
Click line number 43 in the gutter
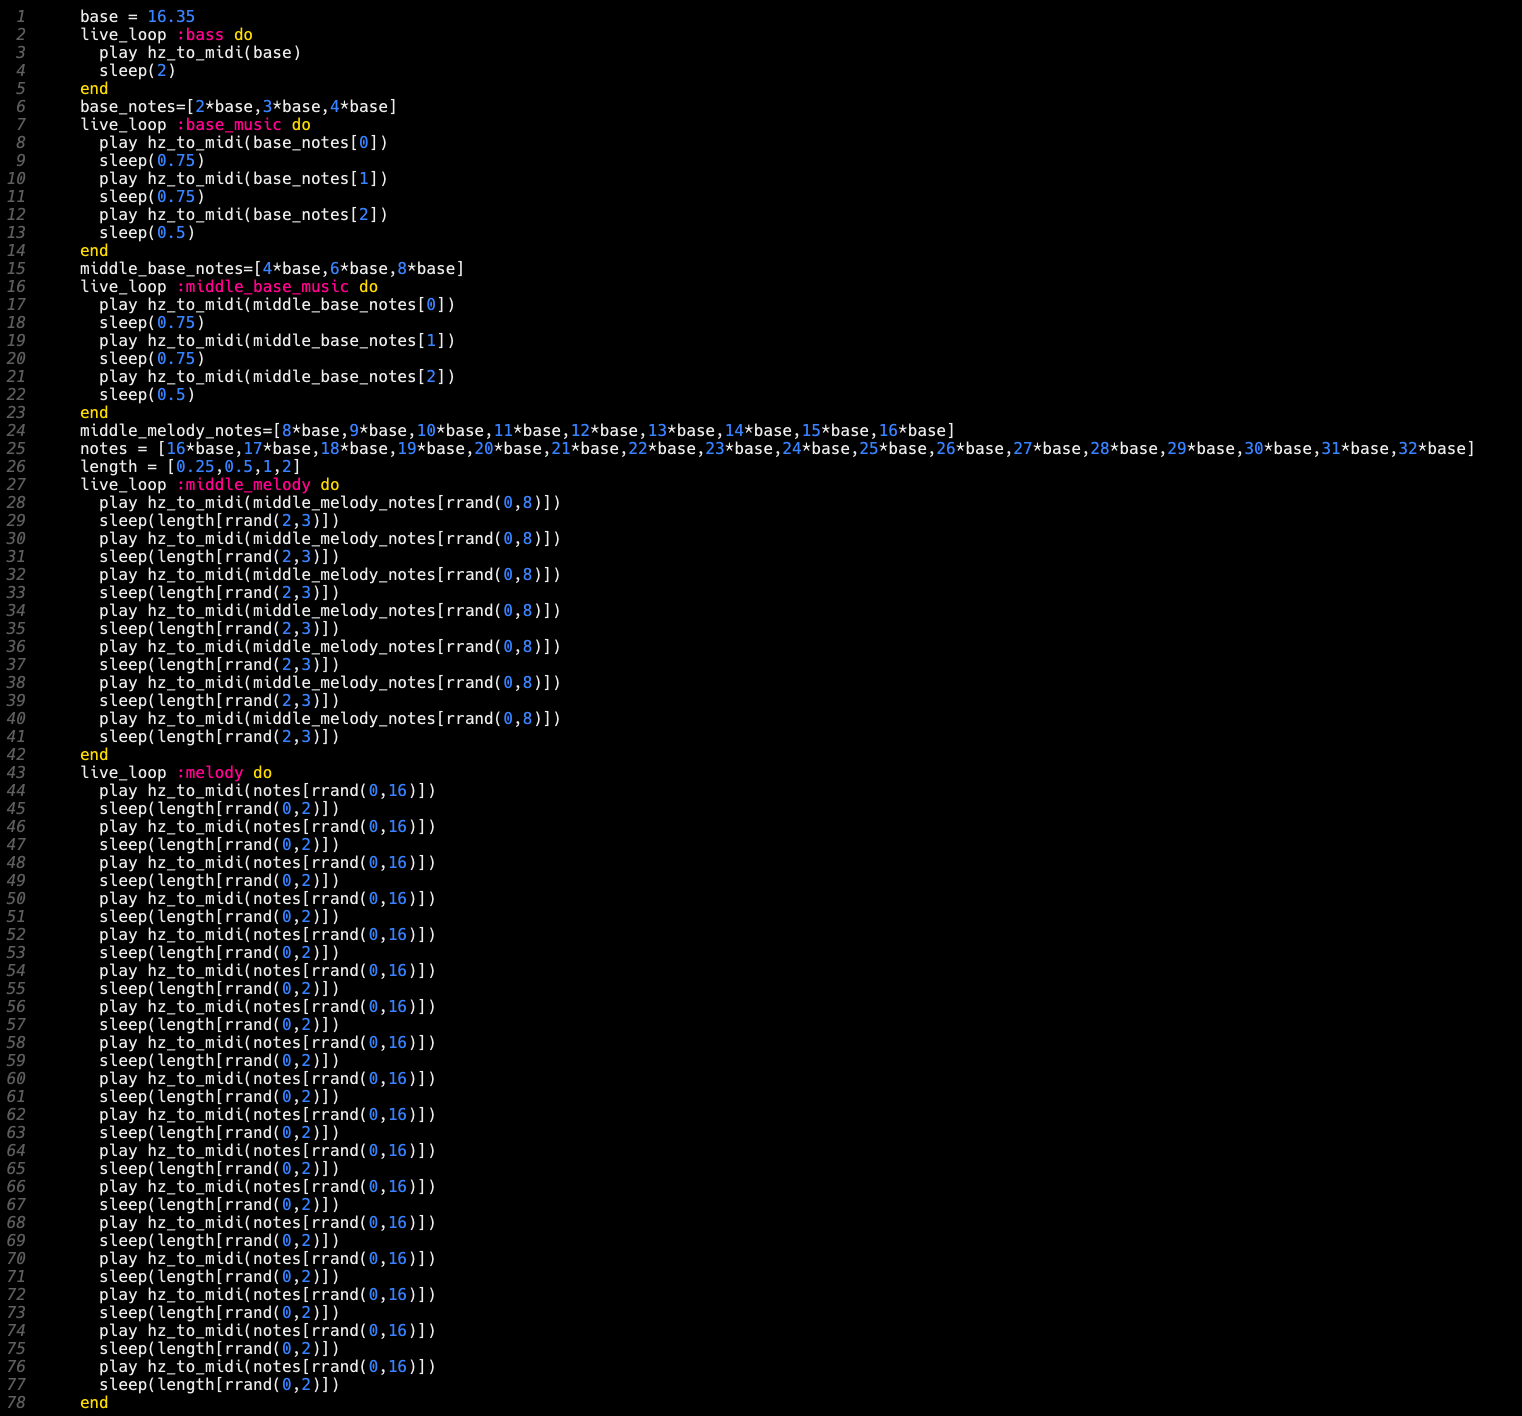click(16, 772)
